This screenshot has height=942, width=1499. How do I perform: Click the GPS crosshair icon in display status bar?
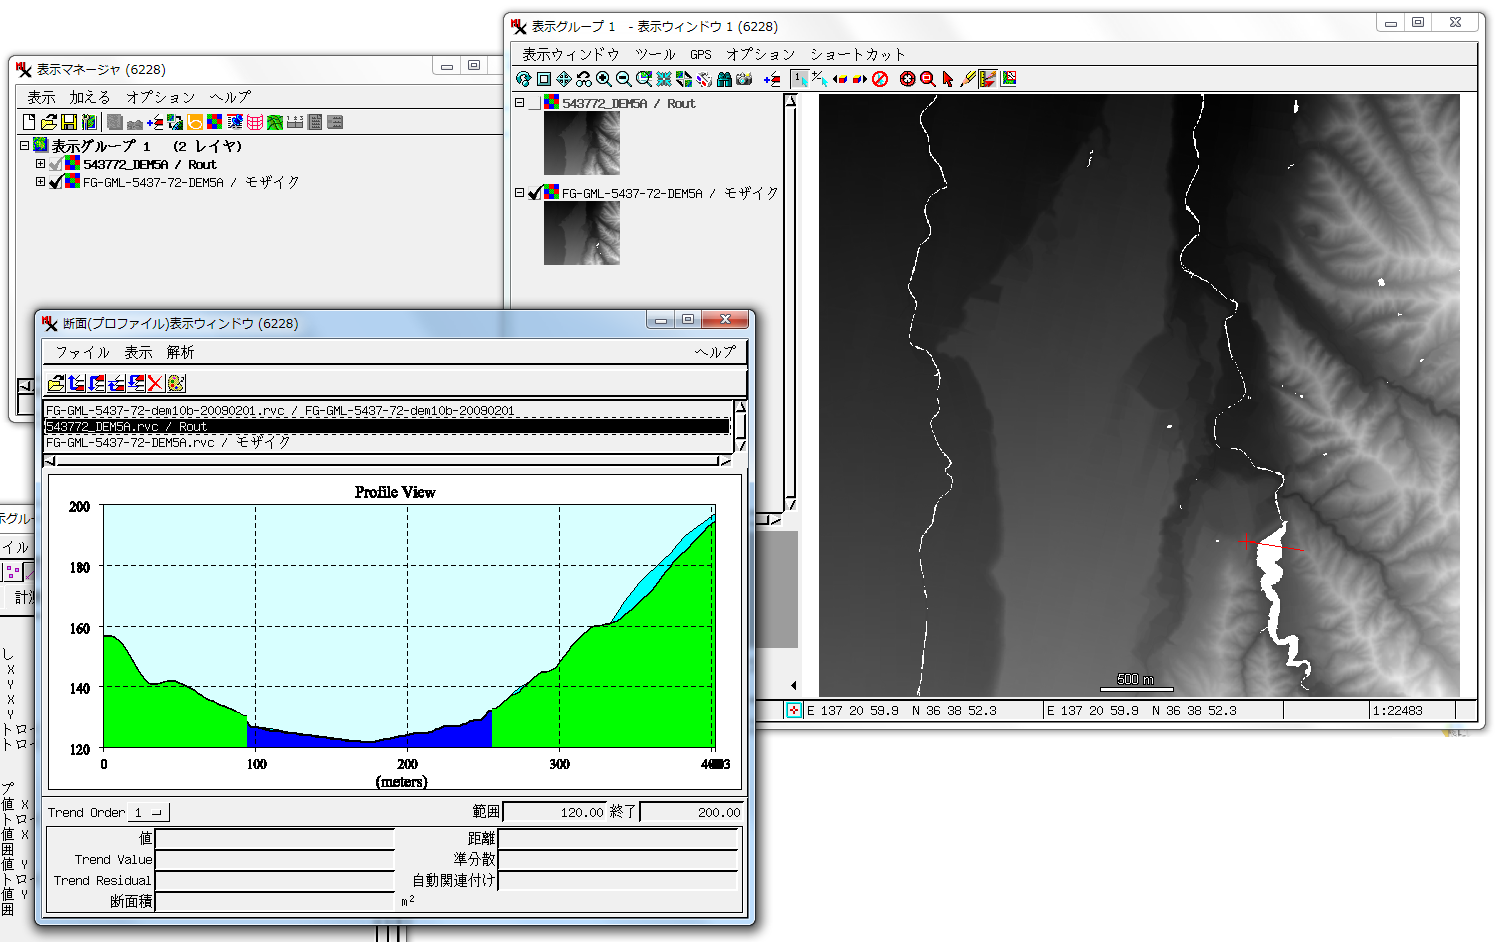[x=794, y=710]
